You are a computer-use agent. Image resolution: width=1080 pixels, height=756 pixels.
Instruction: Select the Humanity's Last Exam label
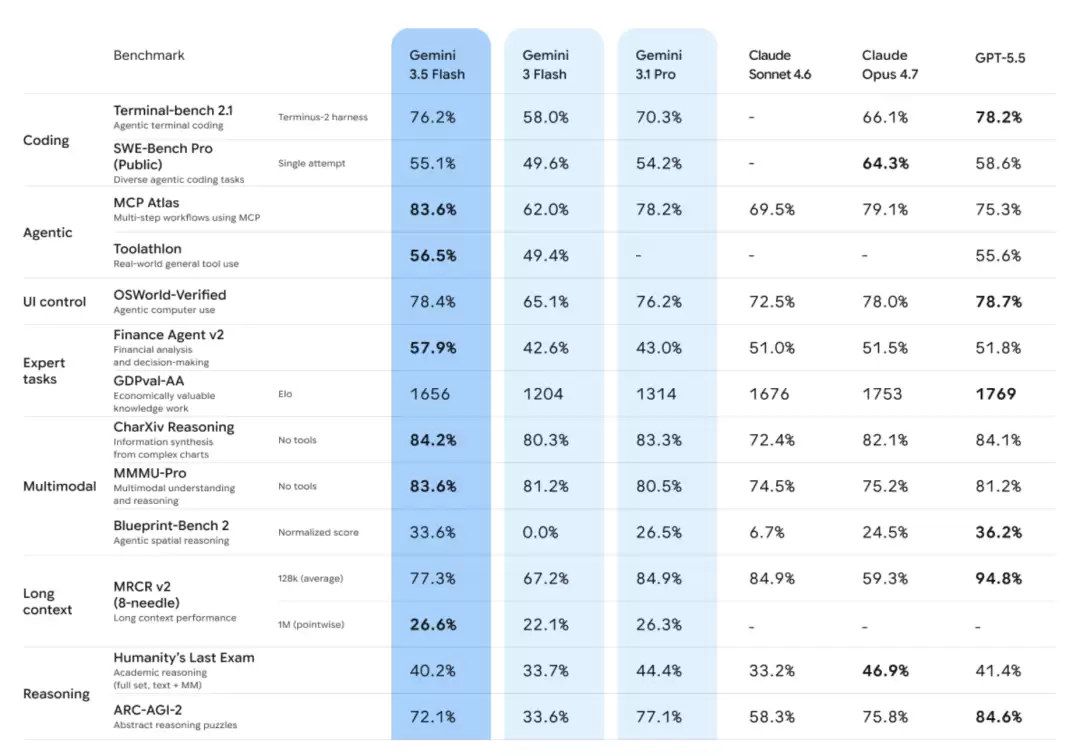[184, 658]
